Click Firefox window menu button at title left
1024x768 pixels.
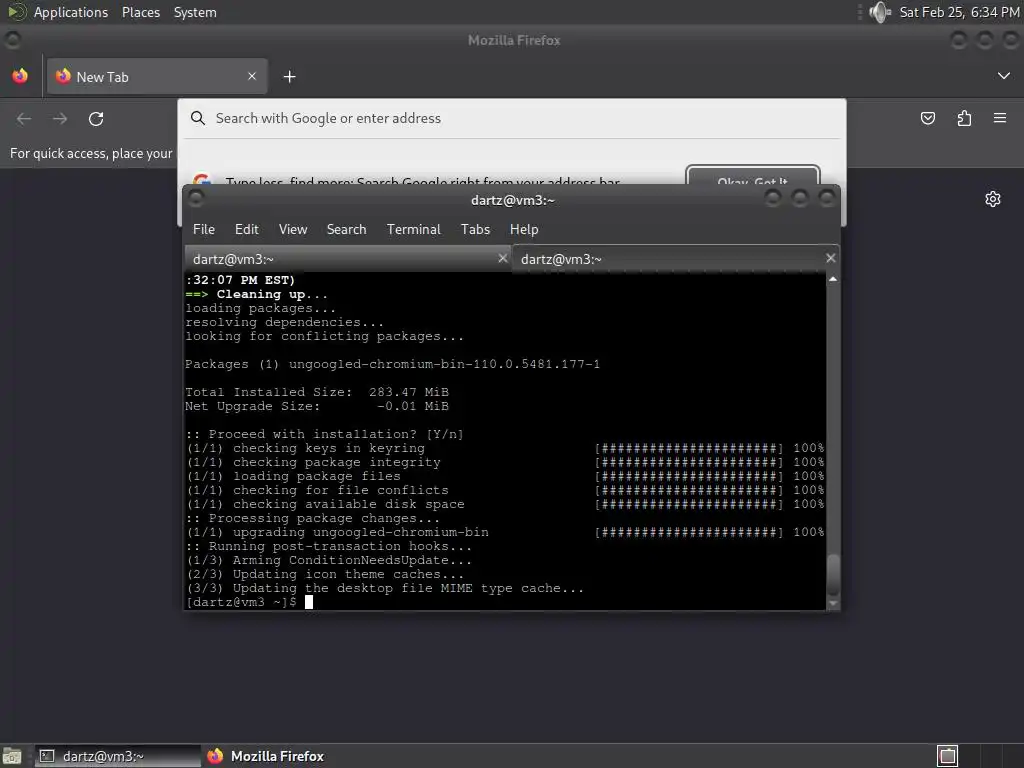pos(12,40)
